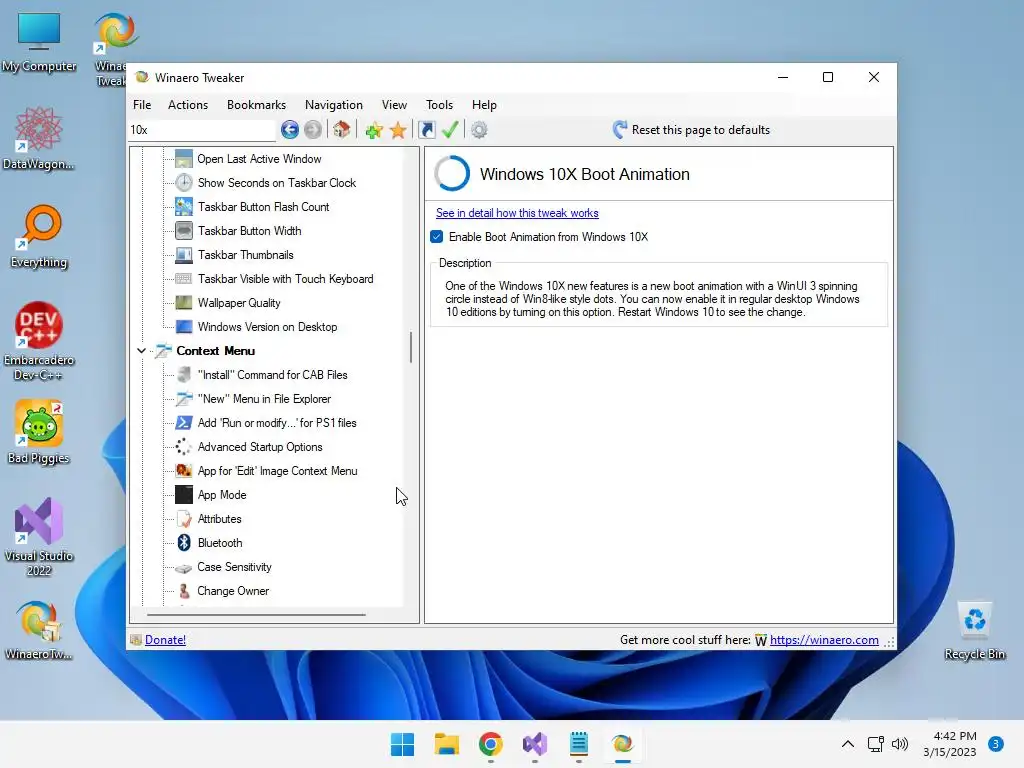Image resolution: width=1024 pixels, height=768 pixels.
Task: Click the create shortcut toolbar icon
Action: coord(427,130)
